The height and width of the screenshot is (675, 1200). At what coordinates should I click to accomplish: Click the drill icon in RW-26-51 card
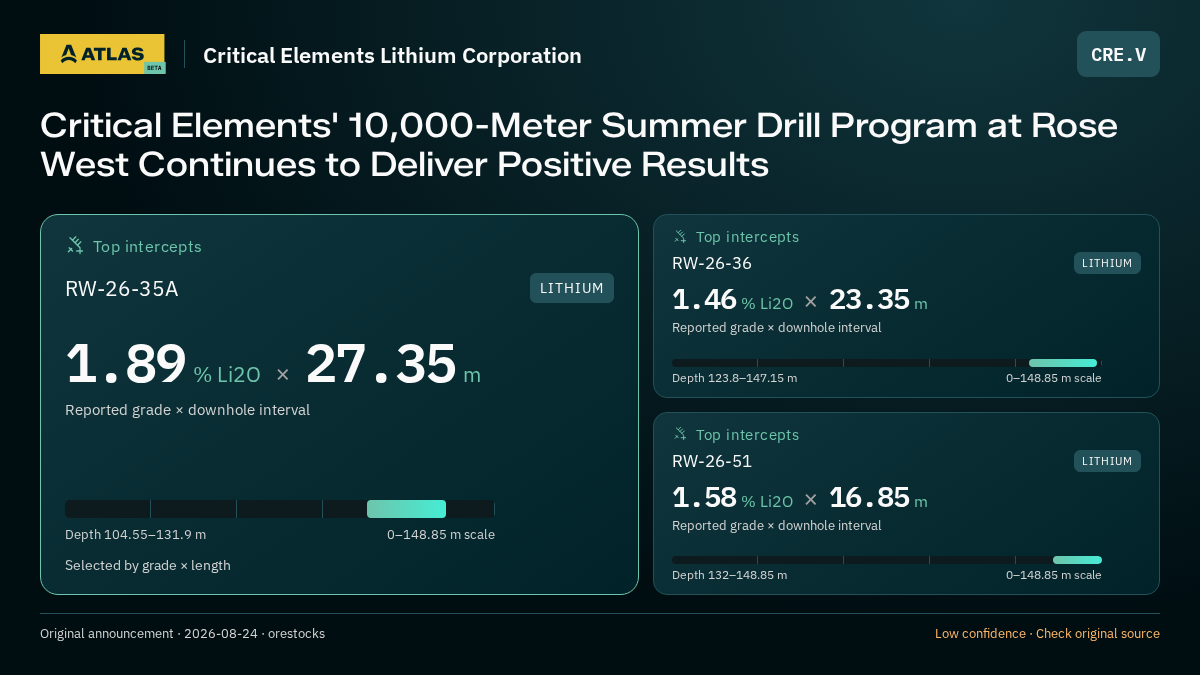(680, 435)
